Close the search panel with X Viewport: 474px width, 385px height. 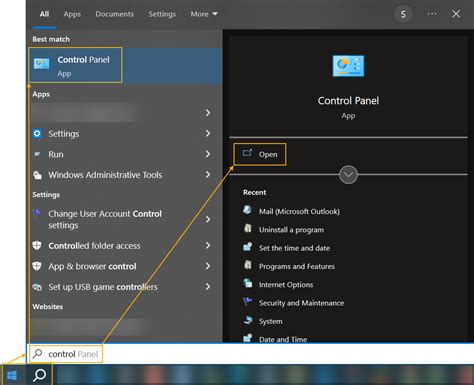pos(456,14)
